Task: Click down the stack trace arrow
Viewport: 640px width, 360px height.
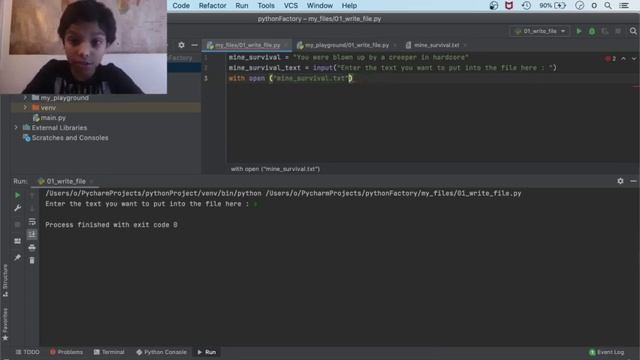Action: point(32,208)
